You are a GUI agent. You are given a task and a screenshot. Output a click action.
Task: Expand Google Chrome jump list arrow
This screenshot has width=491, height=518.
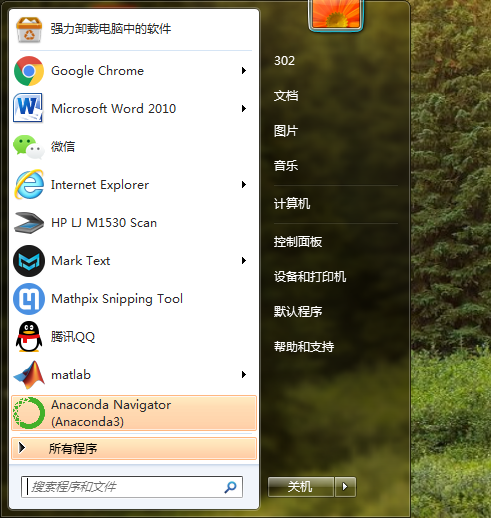244,71
